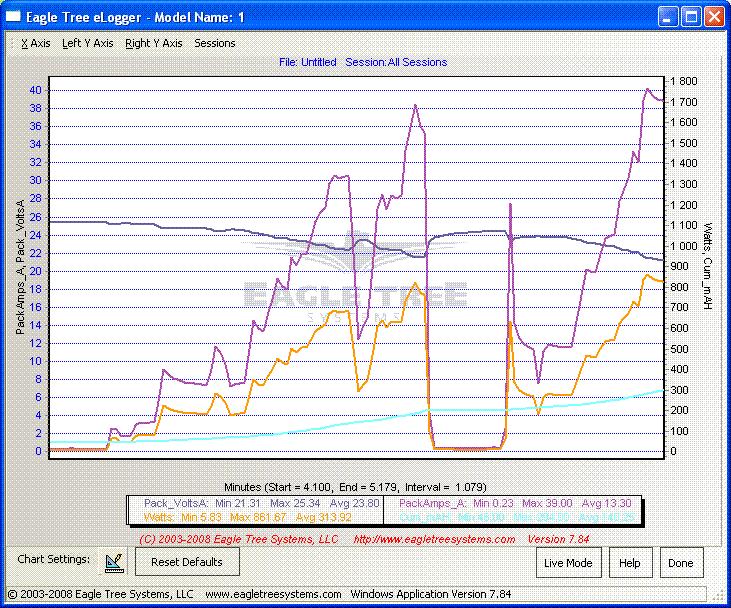The width and height of the screenshot is (731, 608).
Task: Expand the Sessions menu
Action: (215, 43)
